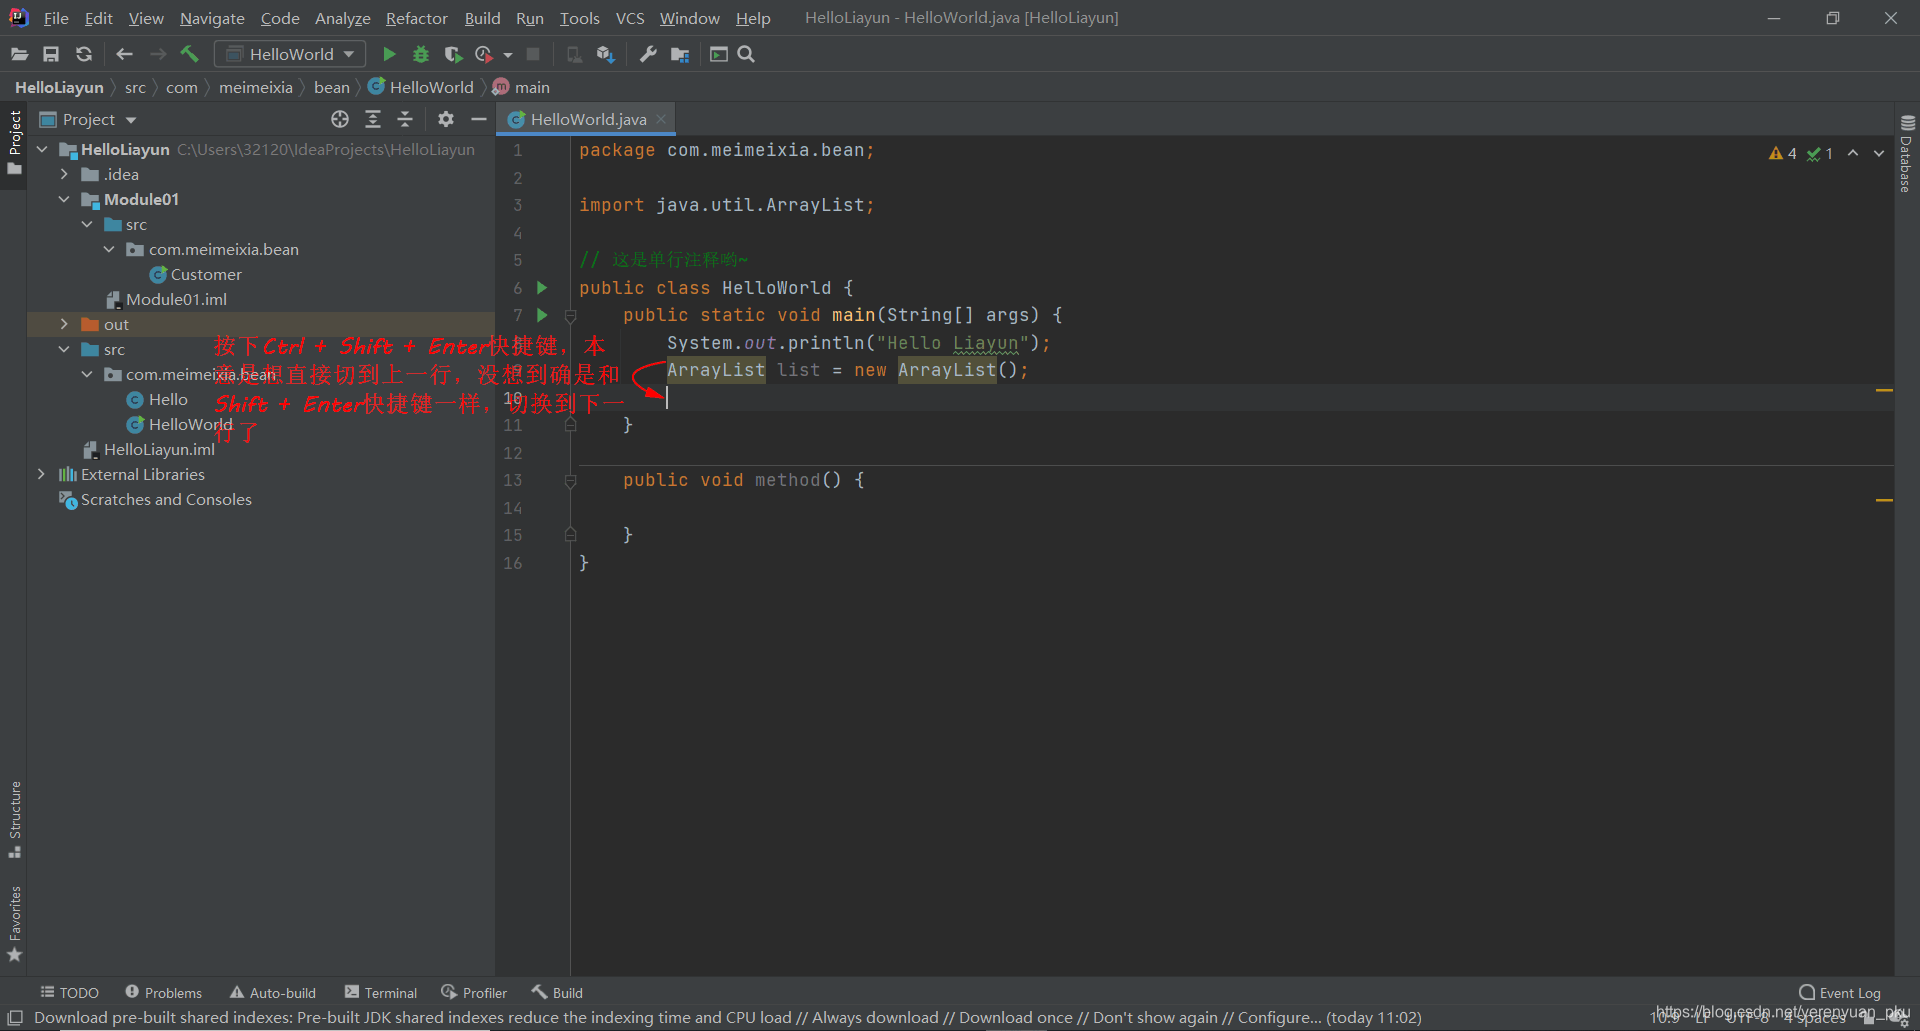Start debugging with the bug icon
Screen dimensions: 1920x1031
[421, 54]
